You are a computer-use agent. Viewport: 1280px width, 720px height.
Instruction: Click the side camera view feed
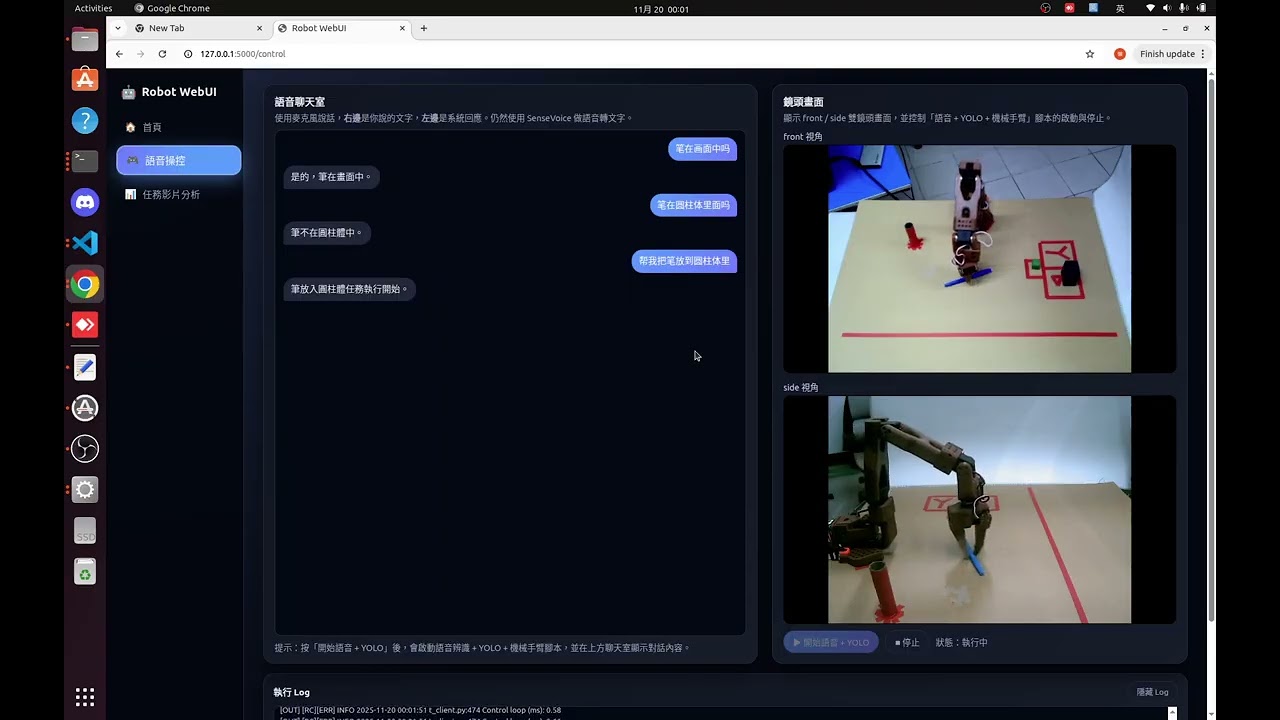979,509
